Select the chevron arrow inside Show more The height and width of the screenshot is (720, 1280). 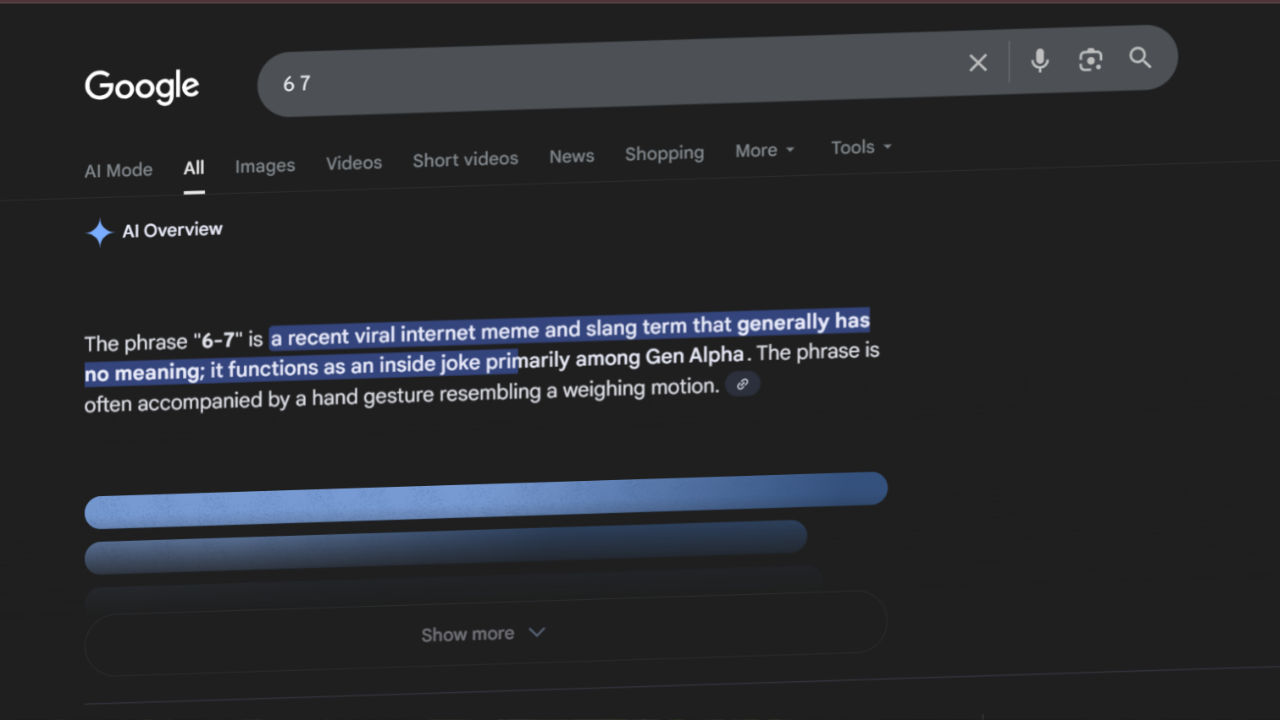[537, 632]
